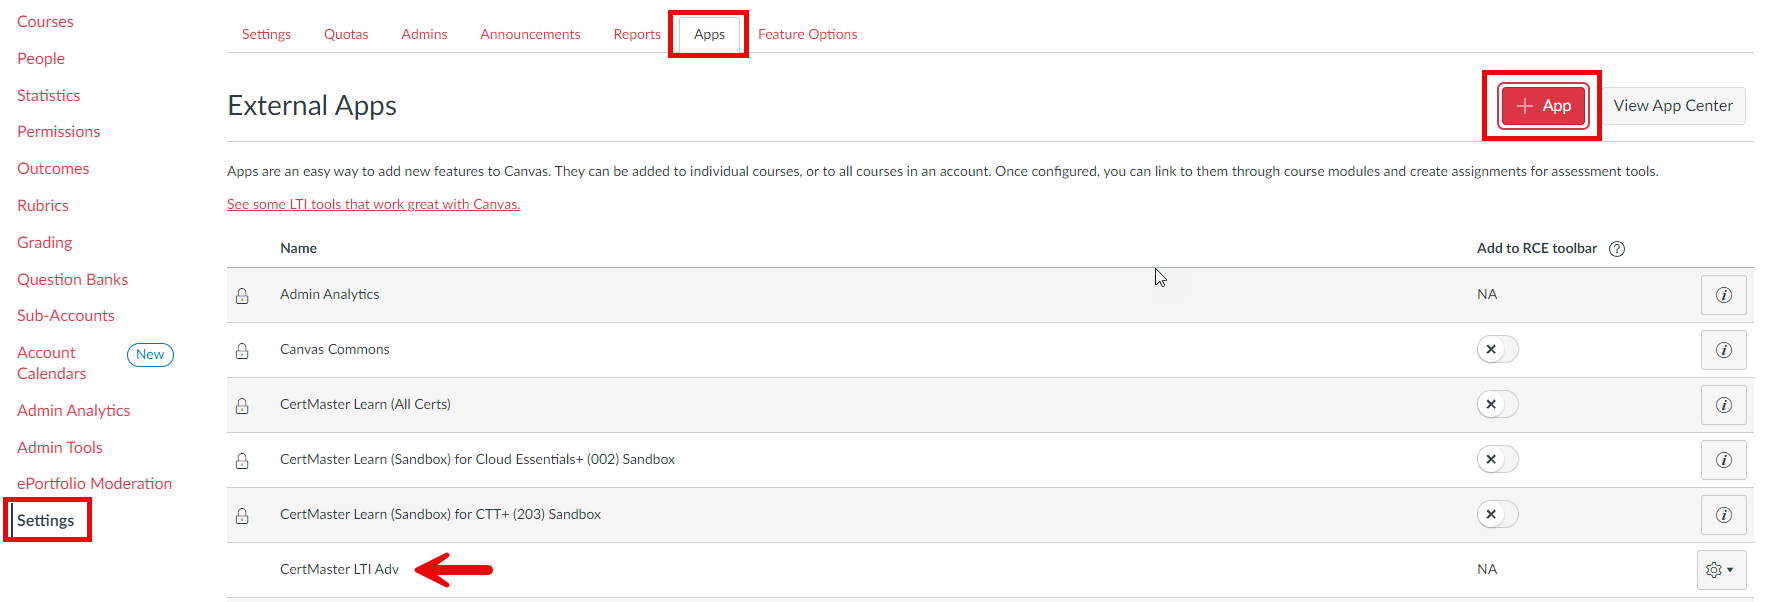The height and width of the screenshot is (602, 1780).
Task: Switch to the Reports tab
Action: click(x=637, y=34)
